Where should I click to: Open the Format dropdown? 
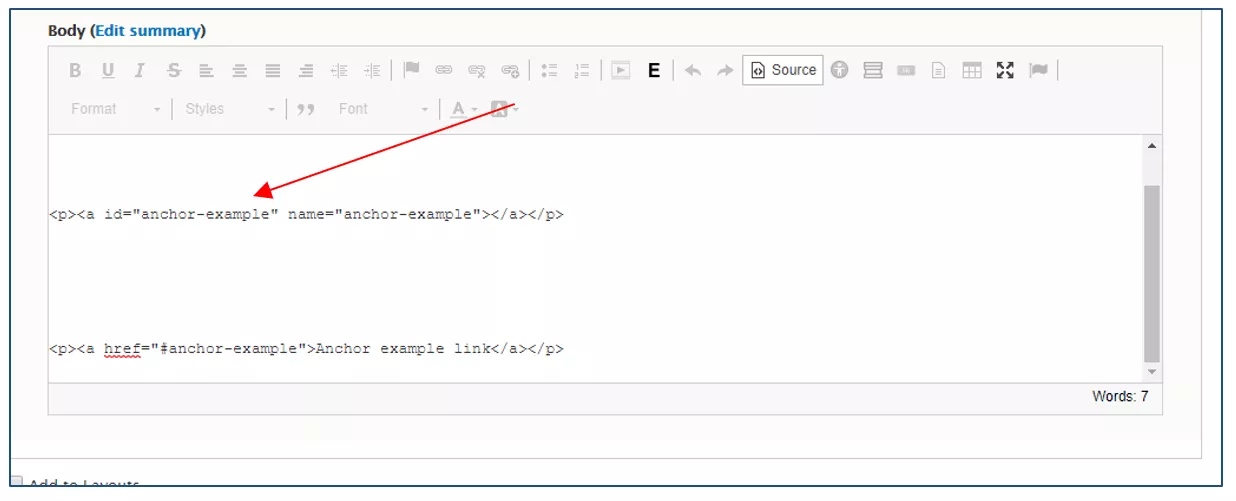click(x=114, y=109)
